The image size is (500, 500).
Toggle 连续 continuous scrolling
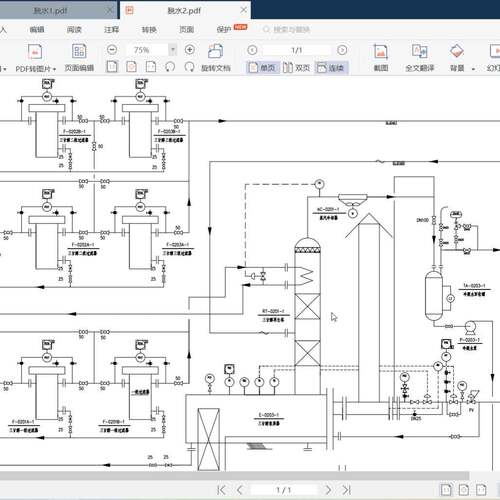331,68
